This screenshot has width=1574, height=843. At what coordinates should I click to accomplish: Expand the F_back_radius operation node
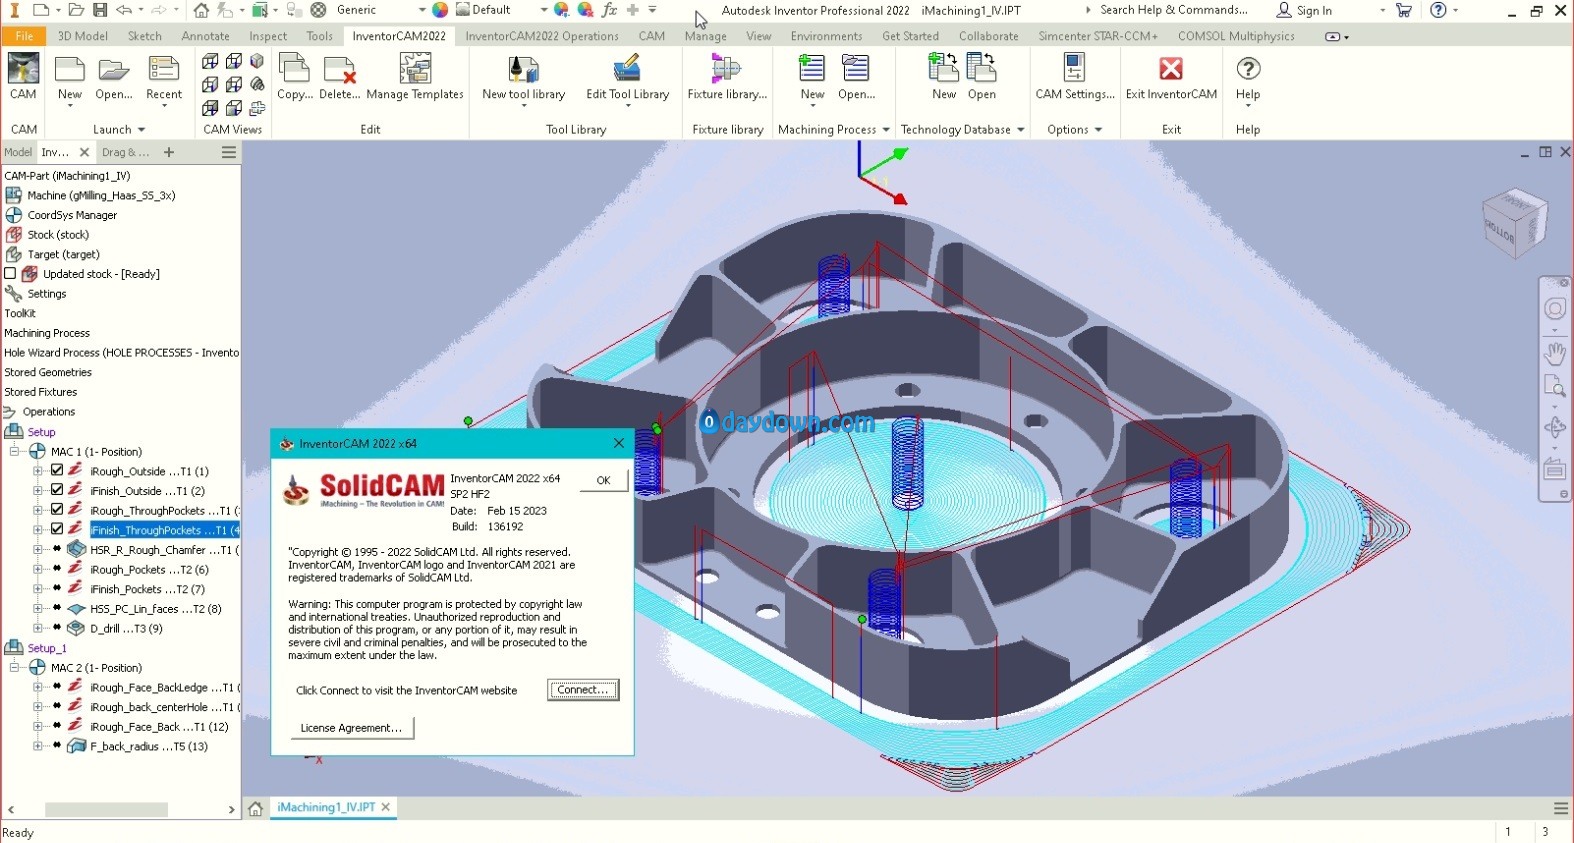click(x=38, y=746)
